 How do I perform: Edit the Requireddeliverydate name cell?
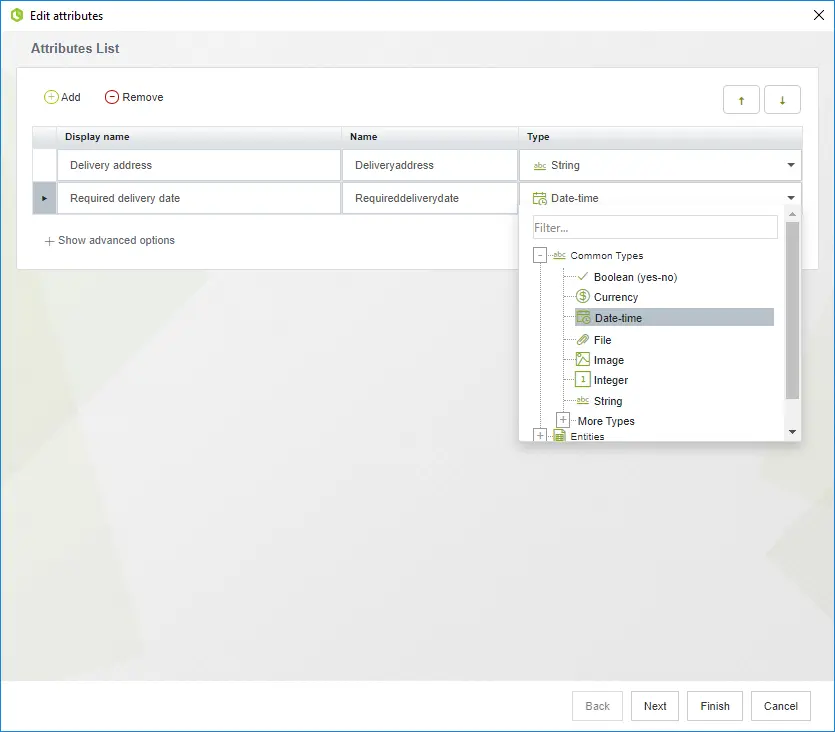point(430,198)
